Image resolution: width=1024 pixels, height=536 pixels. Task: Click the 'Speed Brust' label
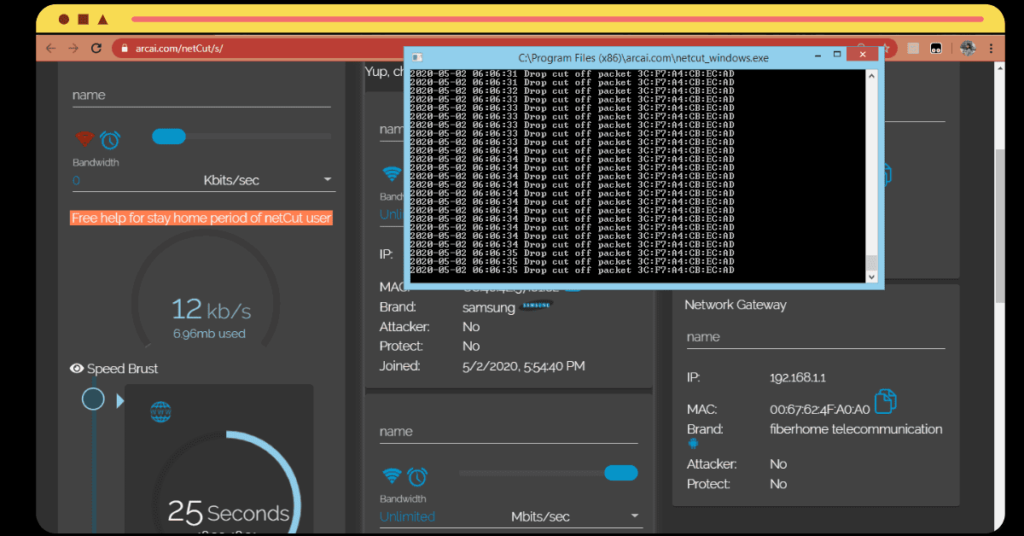[x=122, y=368]
